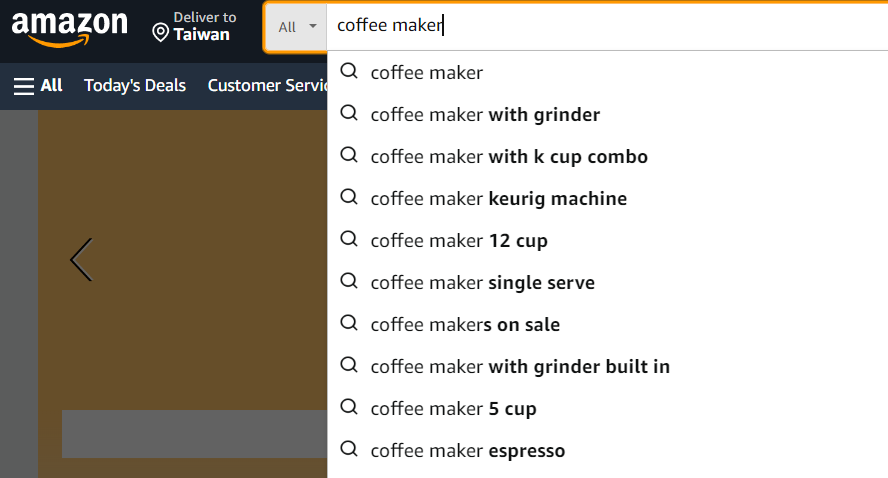Choose 'coffee maker with k cup combo' suggestion

coord(508,157)
